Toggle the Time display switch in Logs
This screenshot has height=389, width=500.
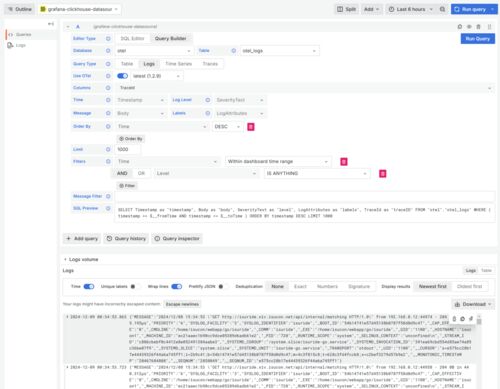[x=89, y=287]
